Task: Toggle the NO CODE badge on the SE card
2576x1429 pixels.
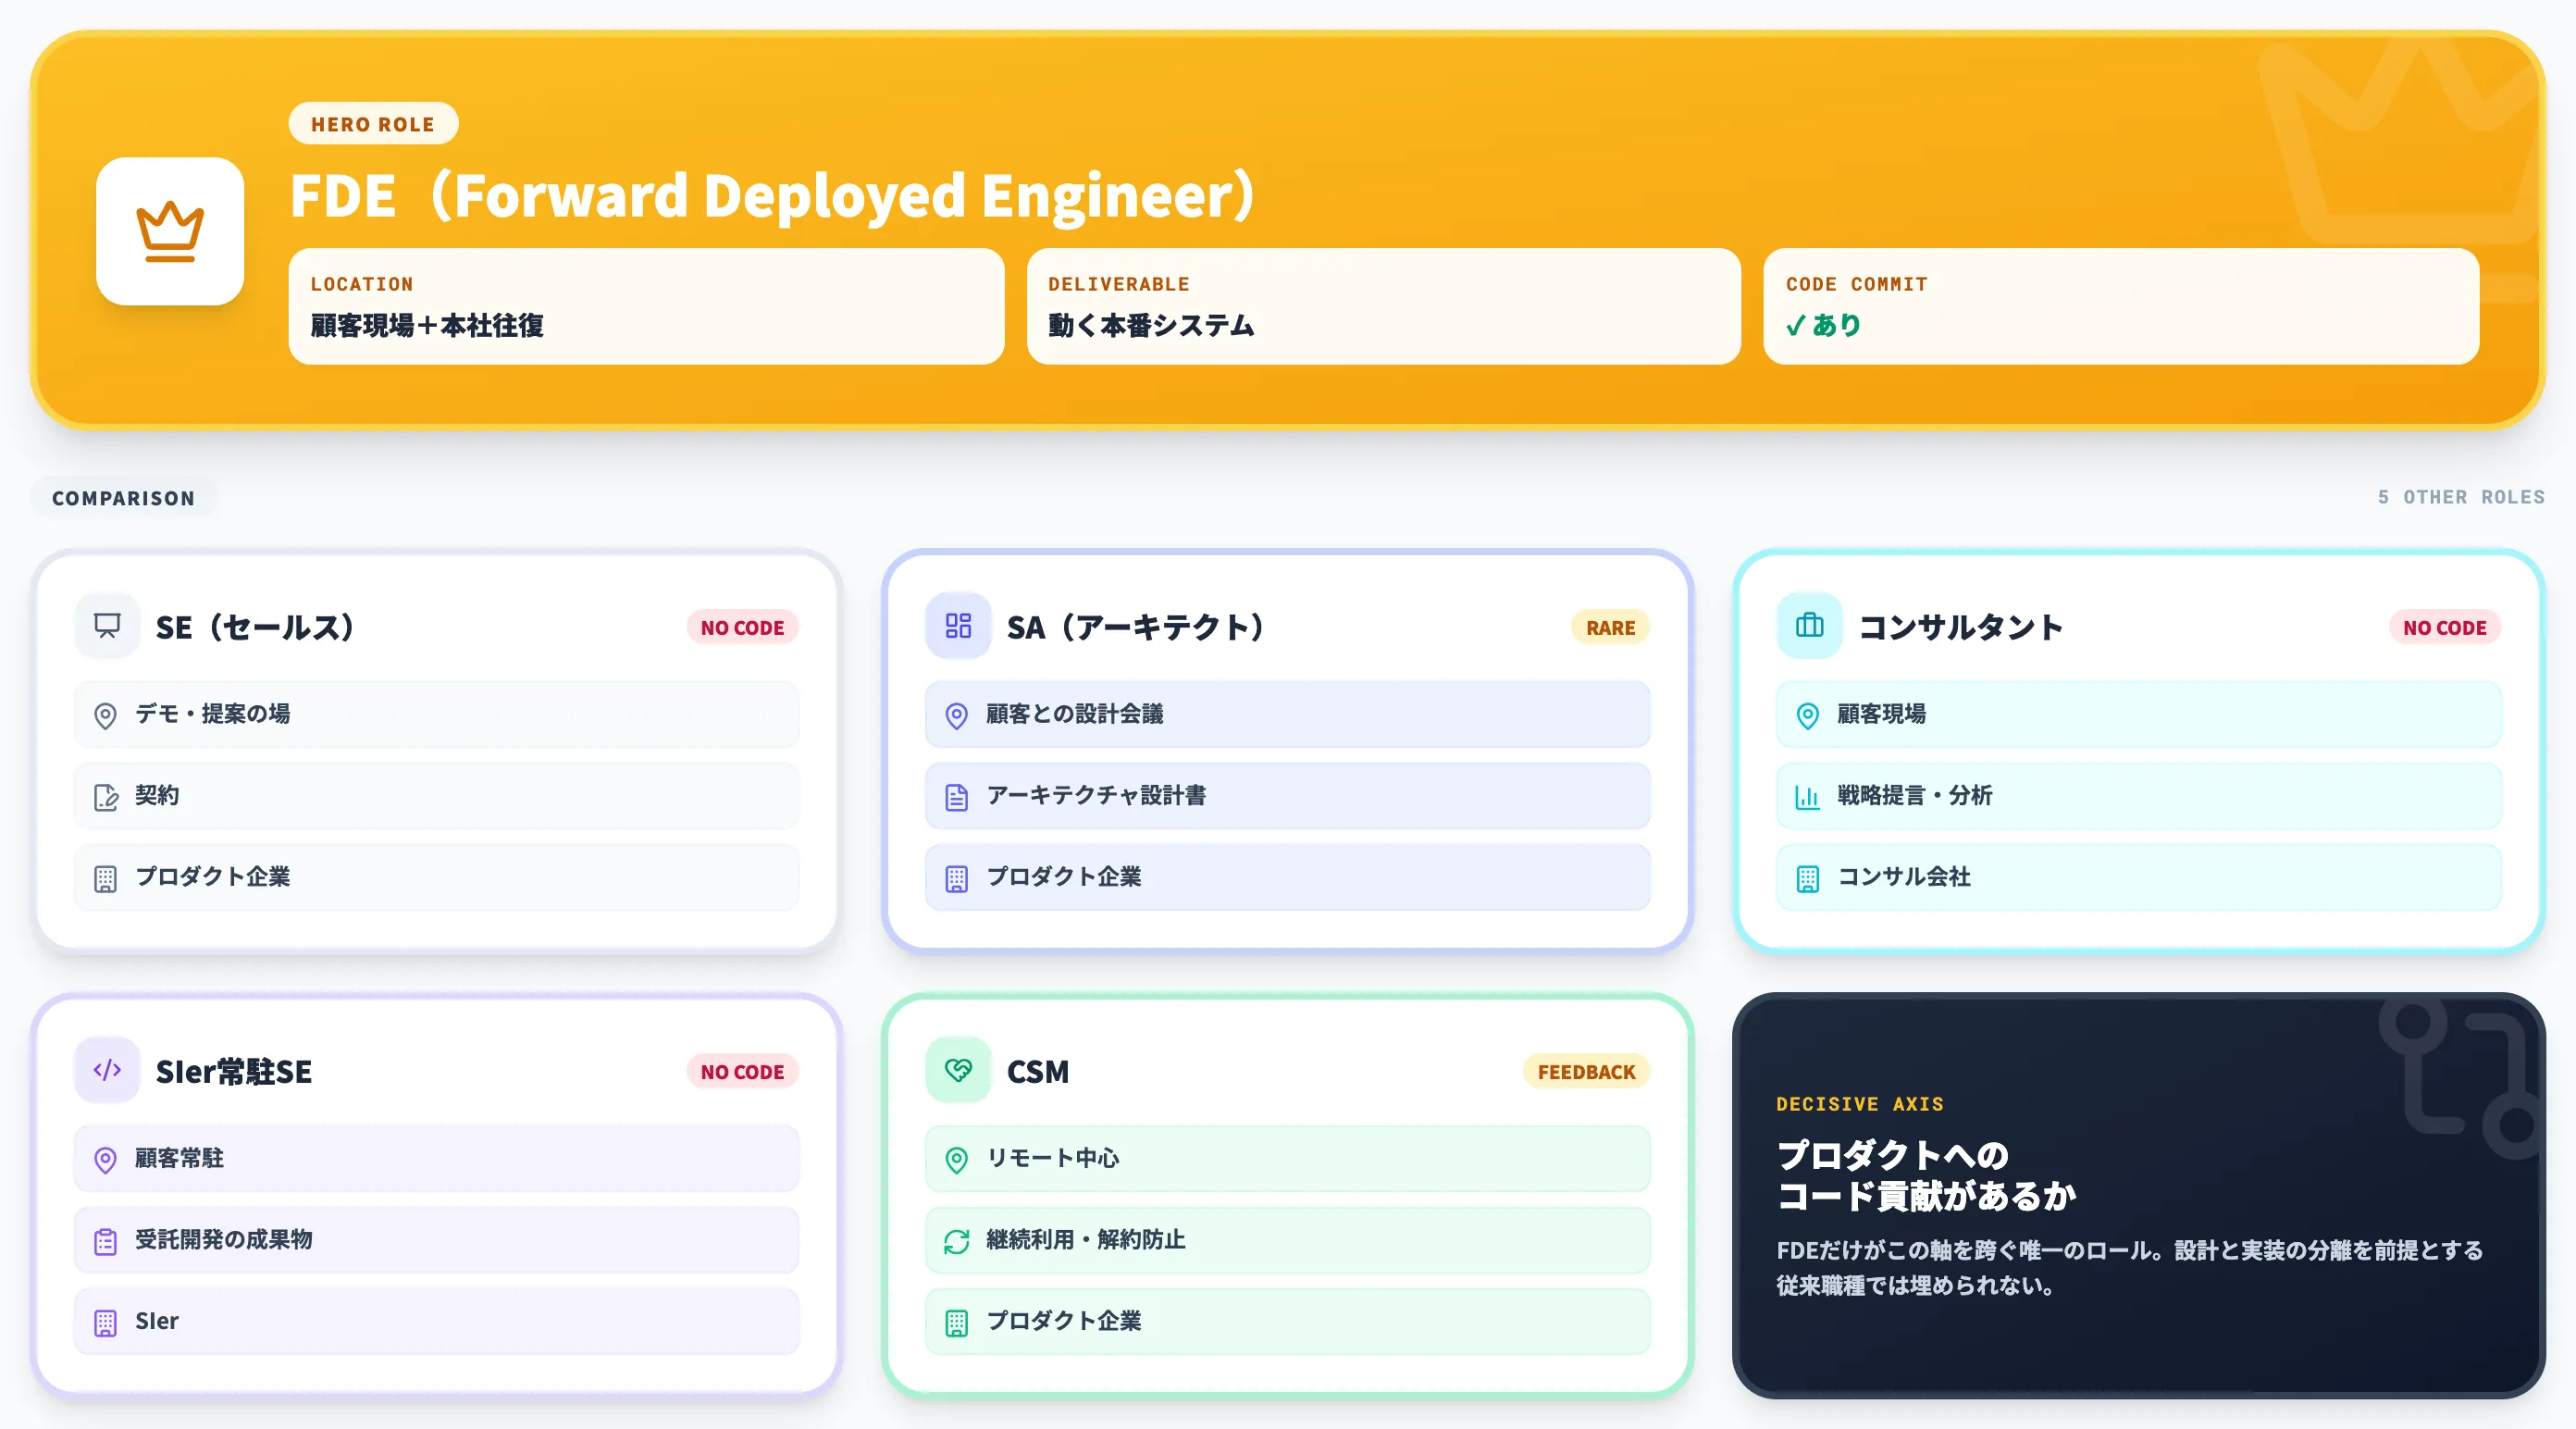Action: pyautogui.click(x=742, y=627)
